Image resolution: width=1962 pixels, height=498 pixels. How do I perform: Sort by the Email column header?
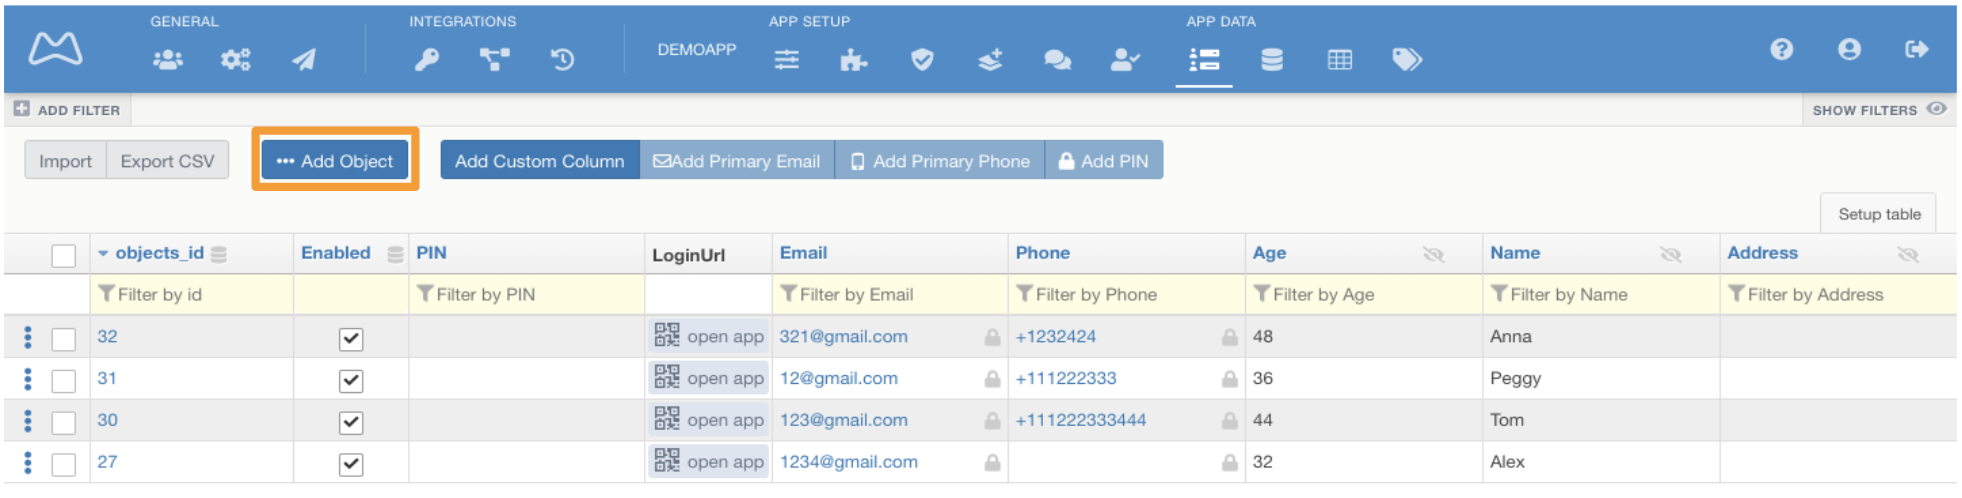[x=803, y=253]
